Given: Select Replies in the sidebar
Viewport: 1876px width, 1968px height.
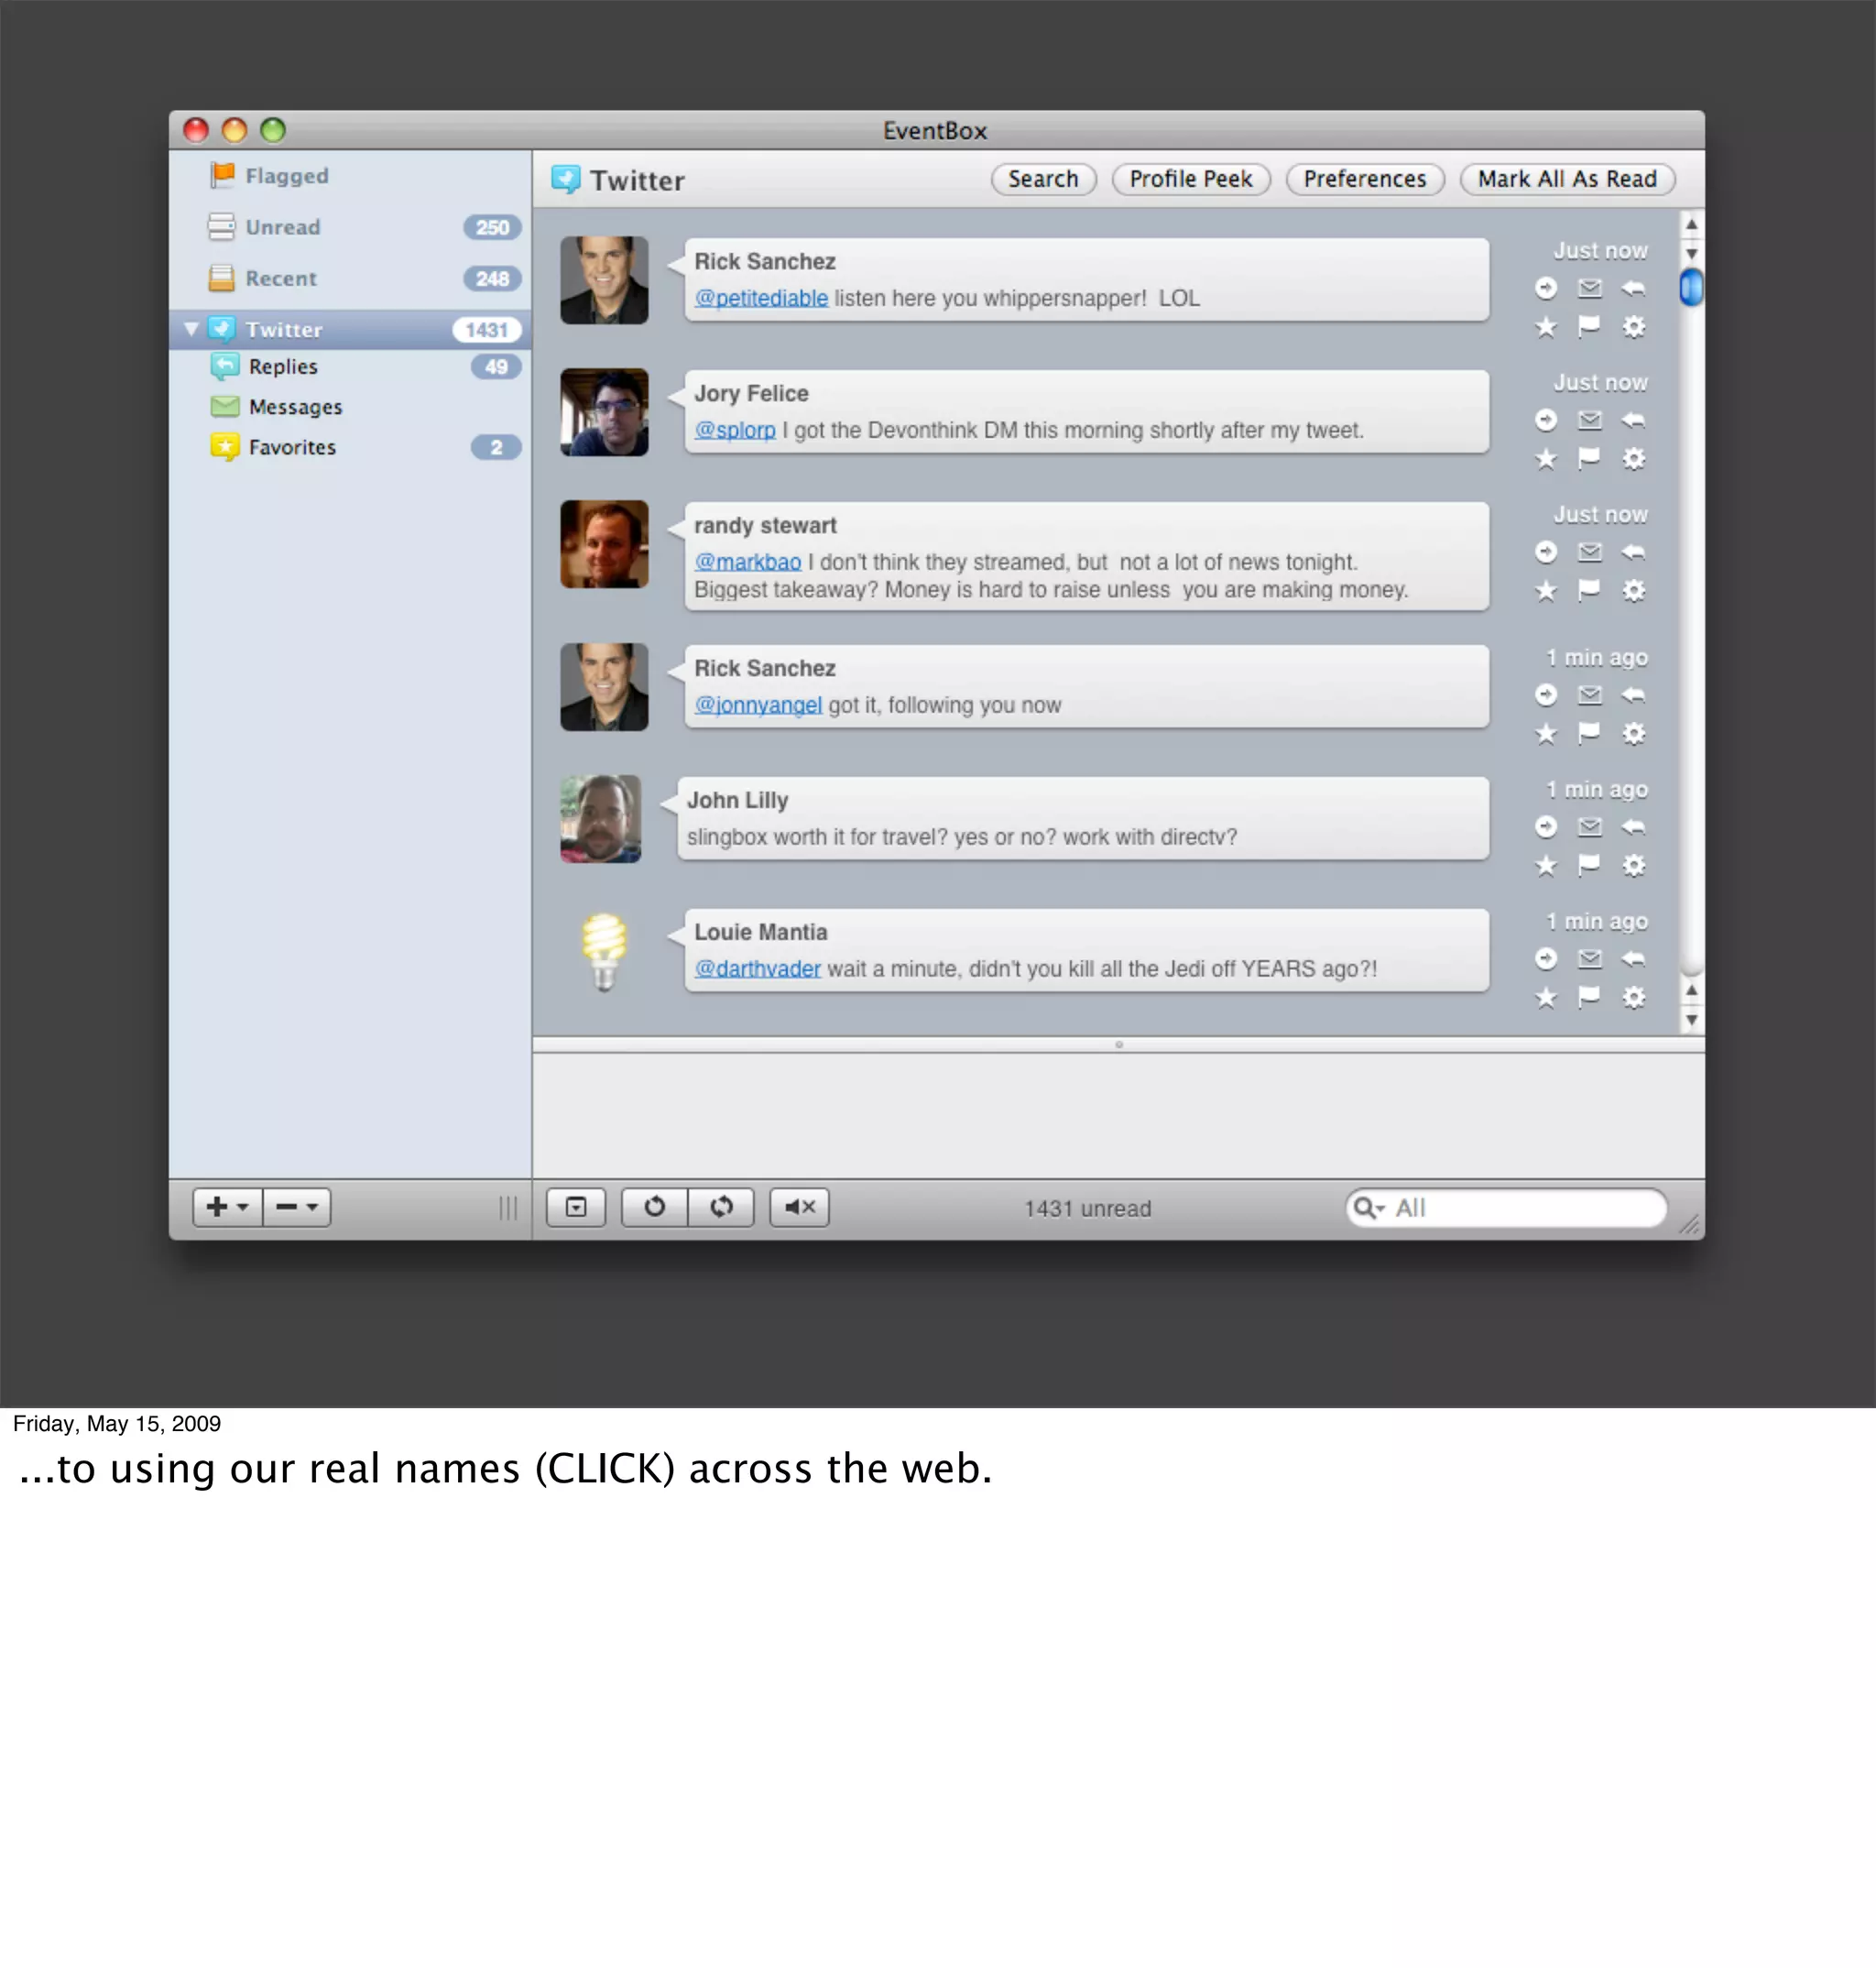Looking at the screenshot, I should pyautogui.click(x=283, y=367).
